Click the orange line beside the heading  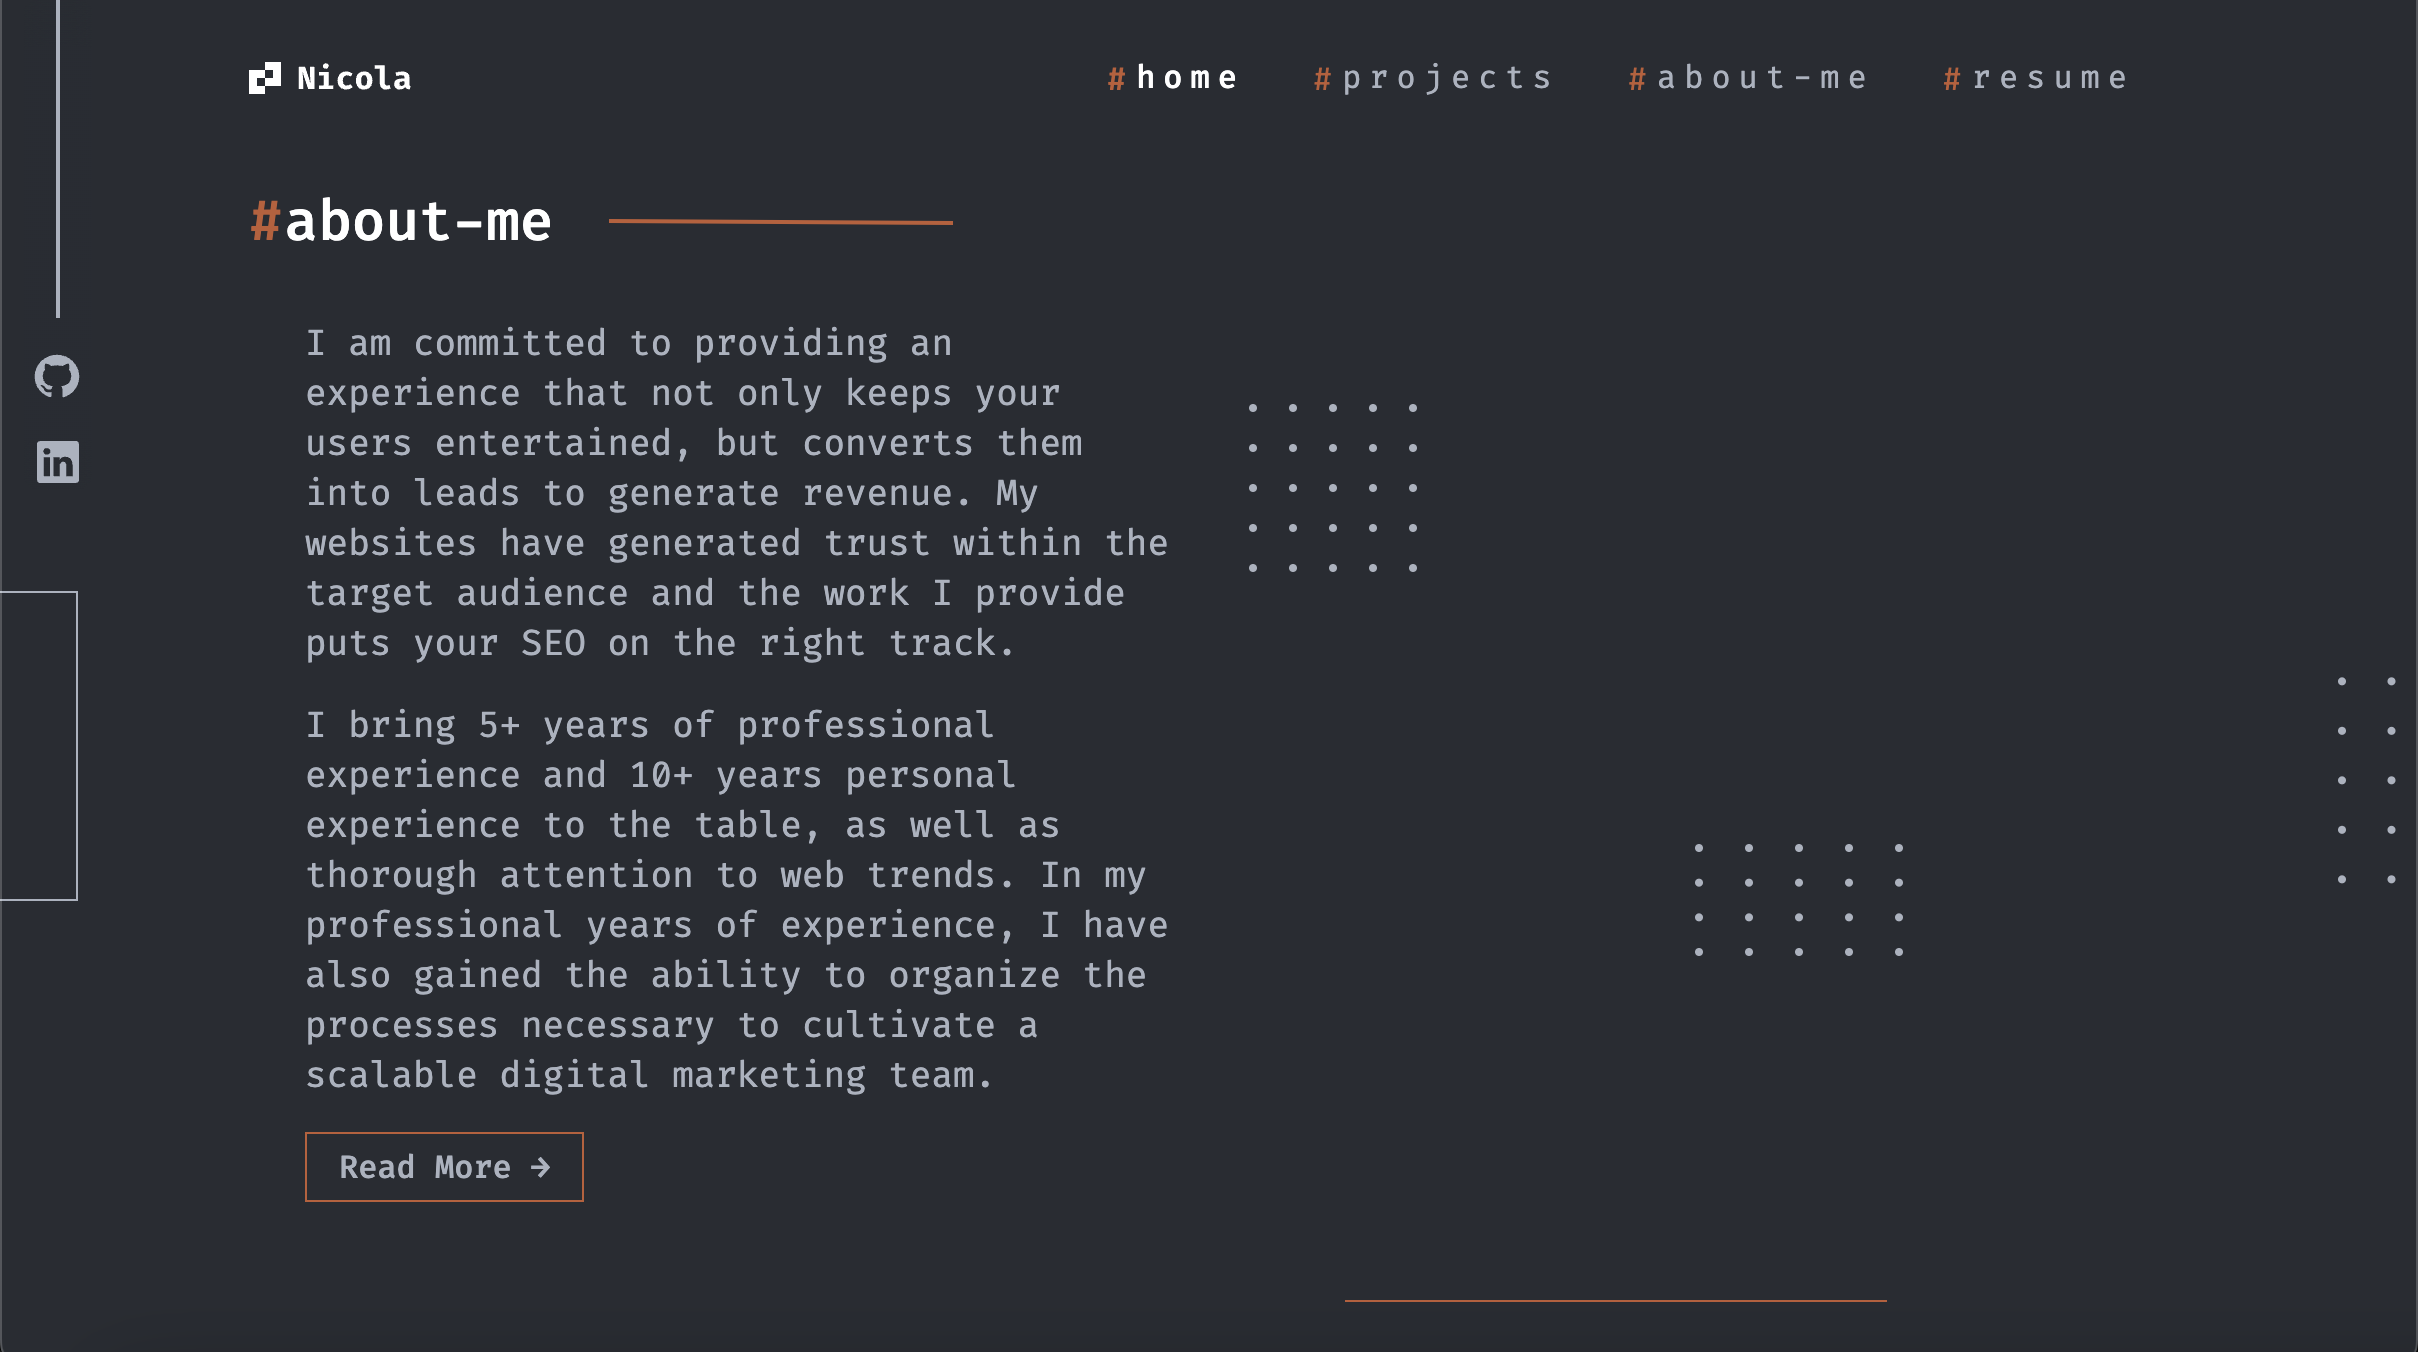coord(780,222)
